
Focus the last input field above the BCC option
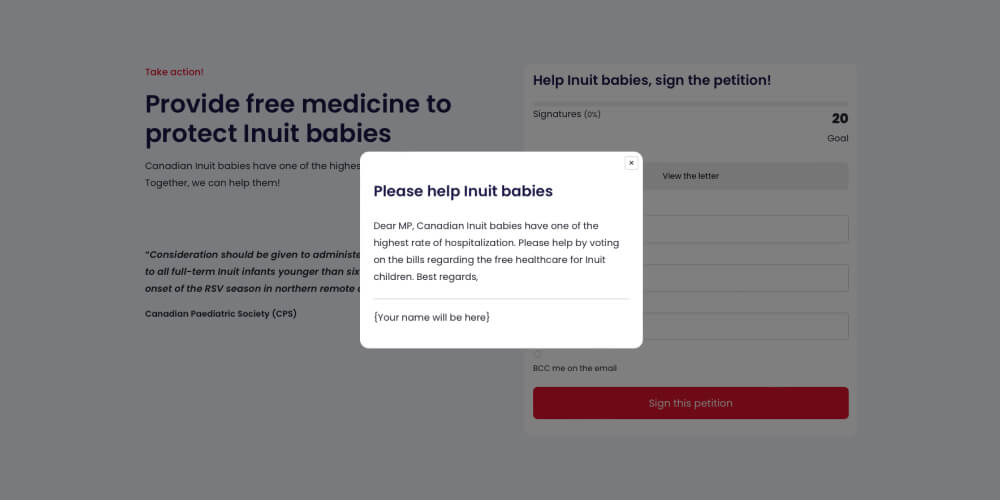point(745,326)
